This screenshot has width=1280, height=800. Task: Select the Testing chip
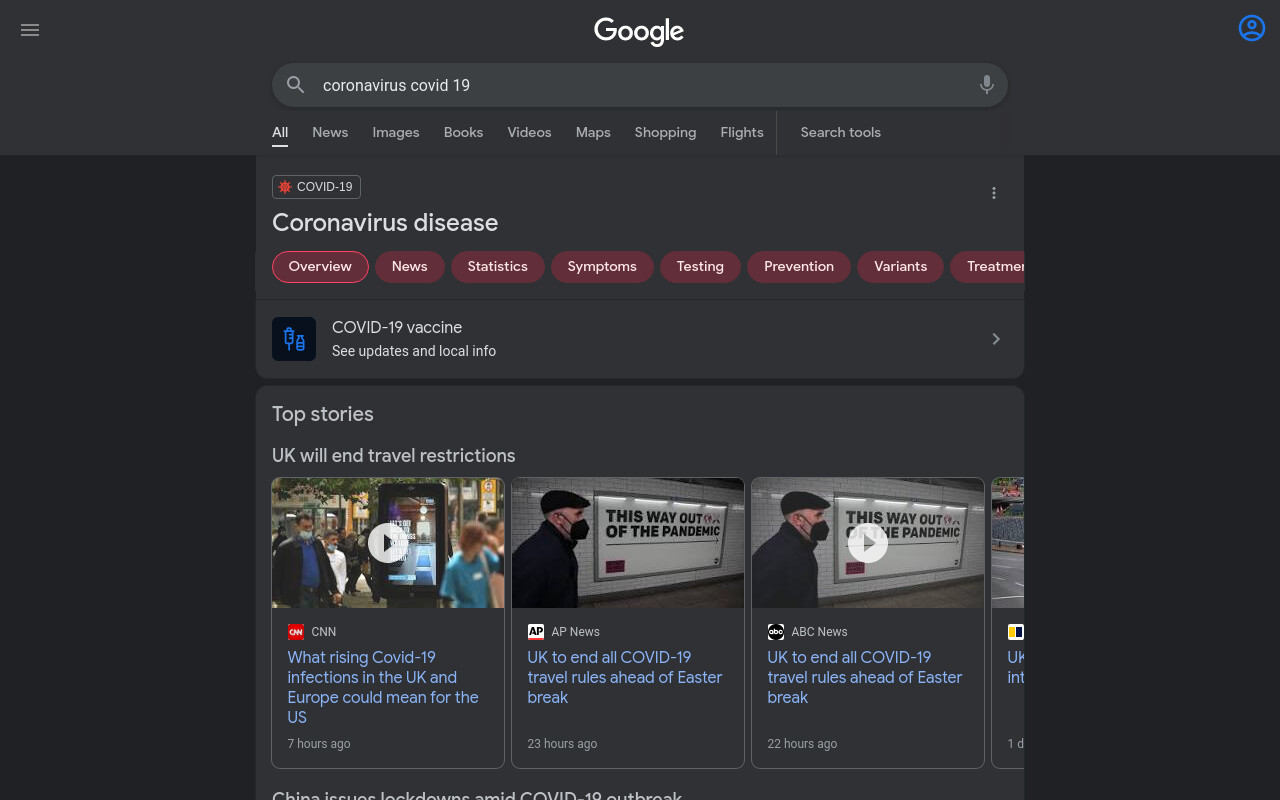700,267
